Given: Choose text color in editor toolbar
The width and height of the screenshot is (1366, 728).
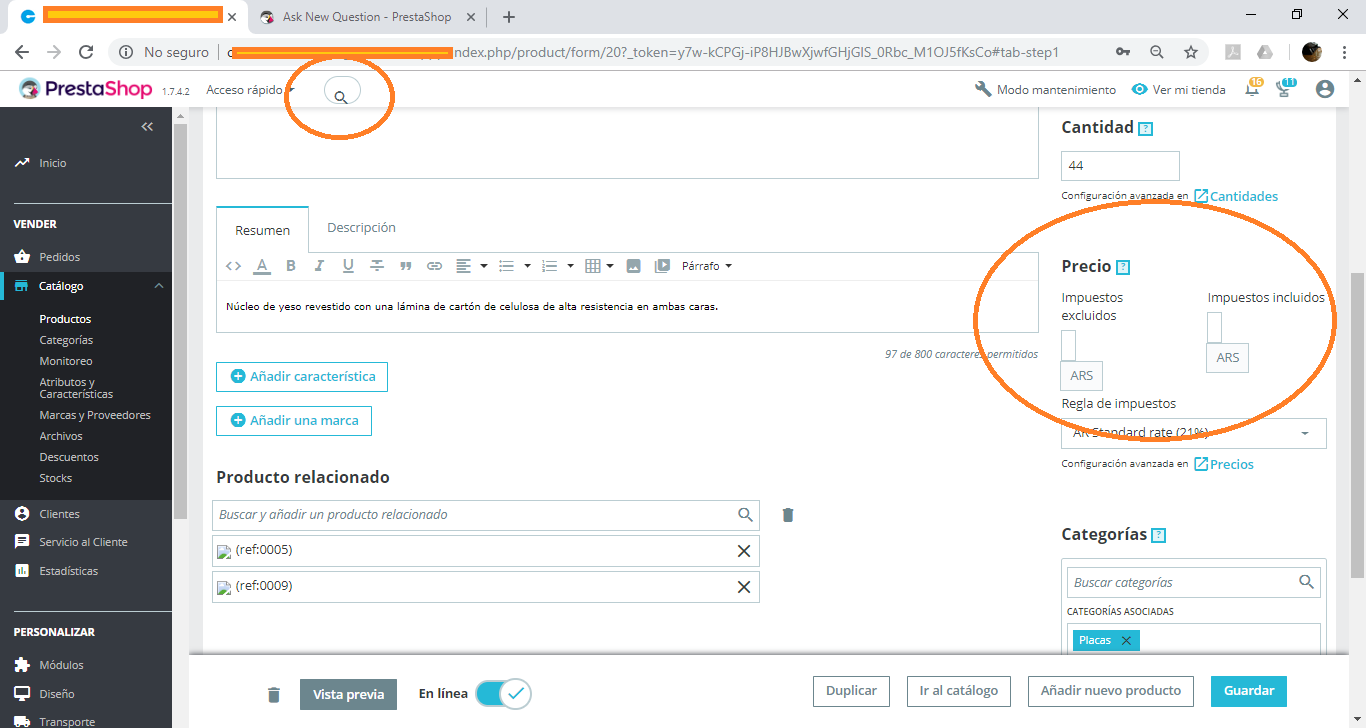Looking at the screenshot, I should point(262,266).
